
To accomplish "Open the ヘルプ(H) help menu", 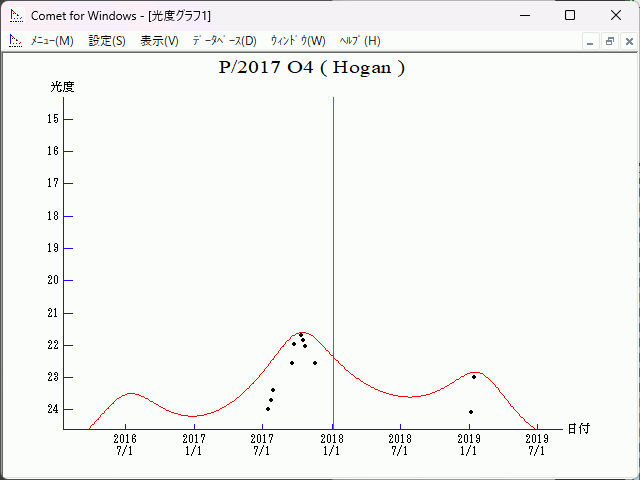I will [360, 41].
